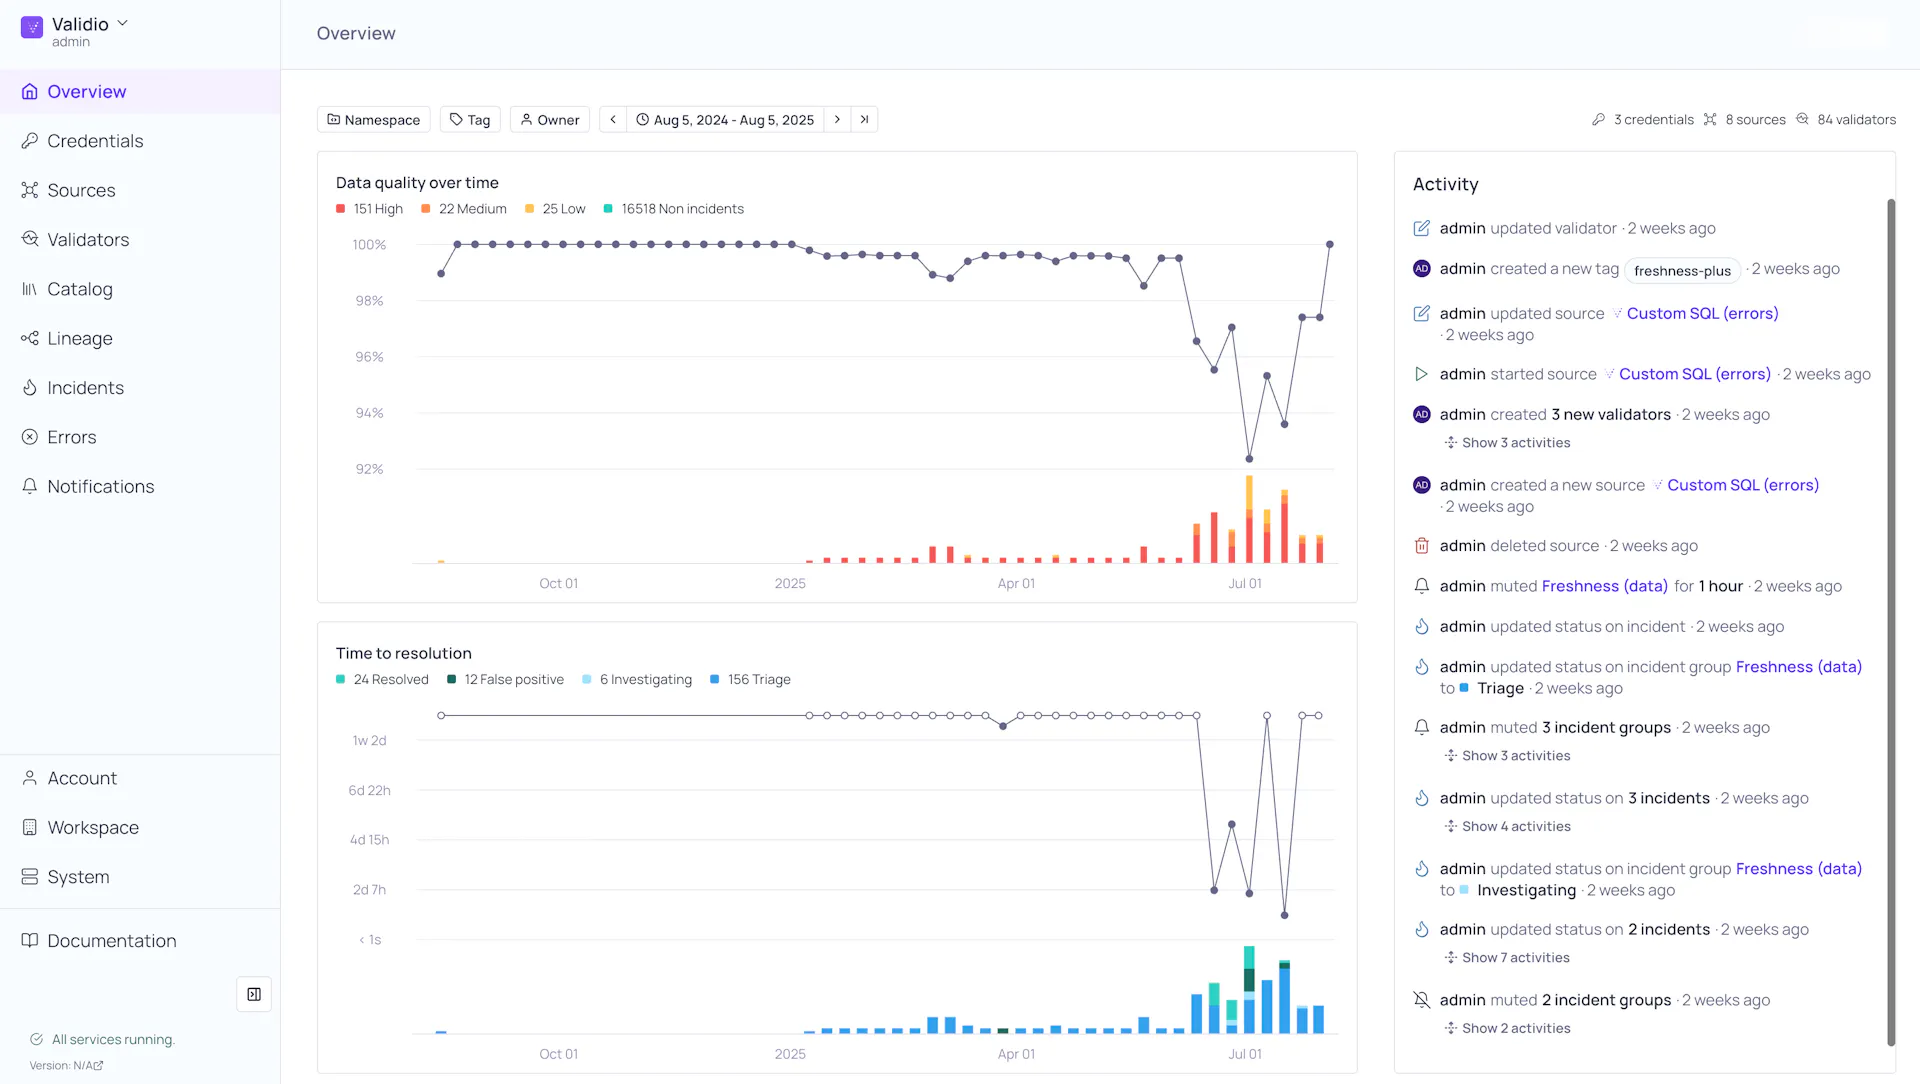
Task: Go to the previous date range
Action: pyautogui.click(x=613, y=120)
